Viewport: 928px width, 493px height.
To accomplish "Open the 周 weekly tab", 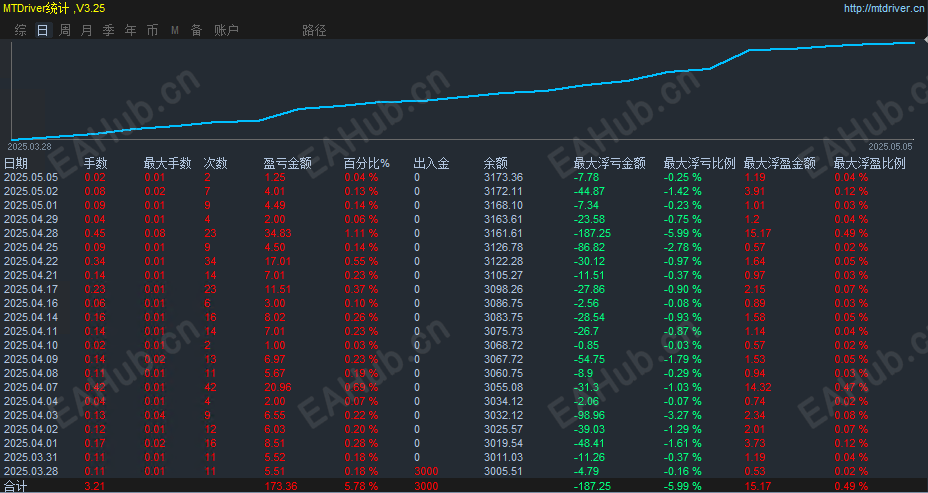I will point(65,31).
